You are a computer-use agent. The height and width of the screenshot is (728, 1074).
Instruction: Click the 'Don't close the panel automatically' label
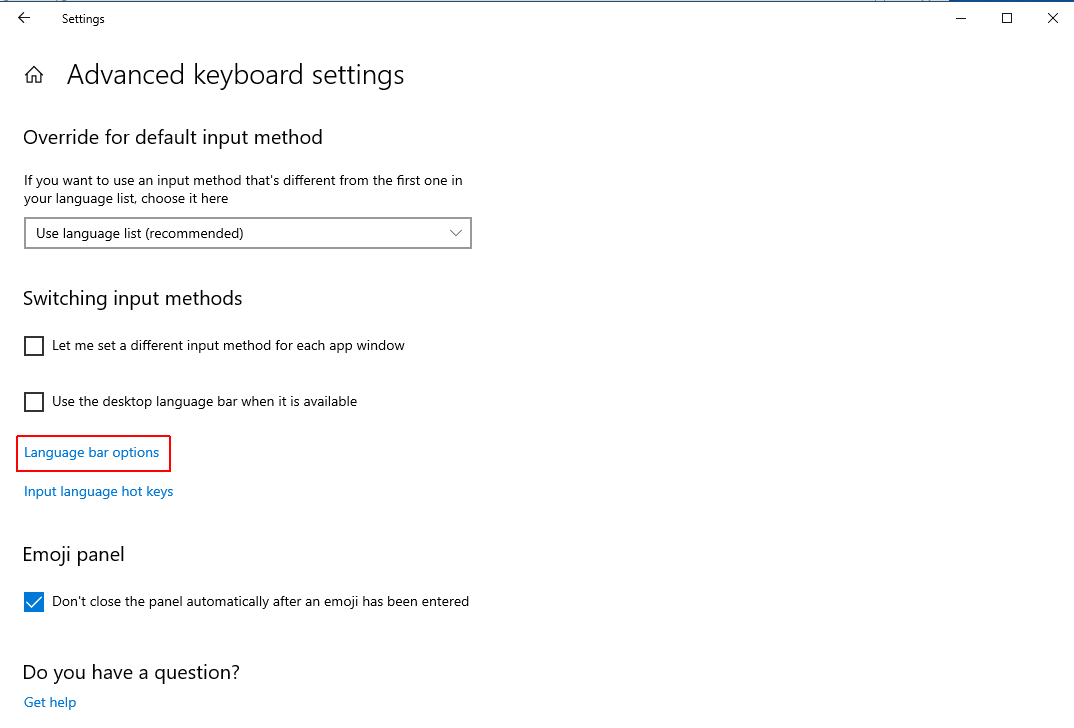click(x=260, y=601)
